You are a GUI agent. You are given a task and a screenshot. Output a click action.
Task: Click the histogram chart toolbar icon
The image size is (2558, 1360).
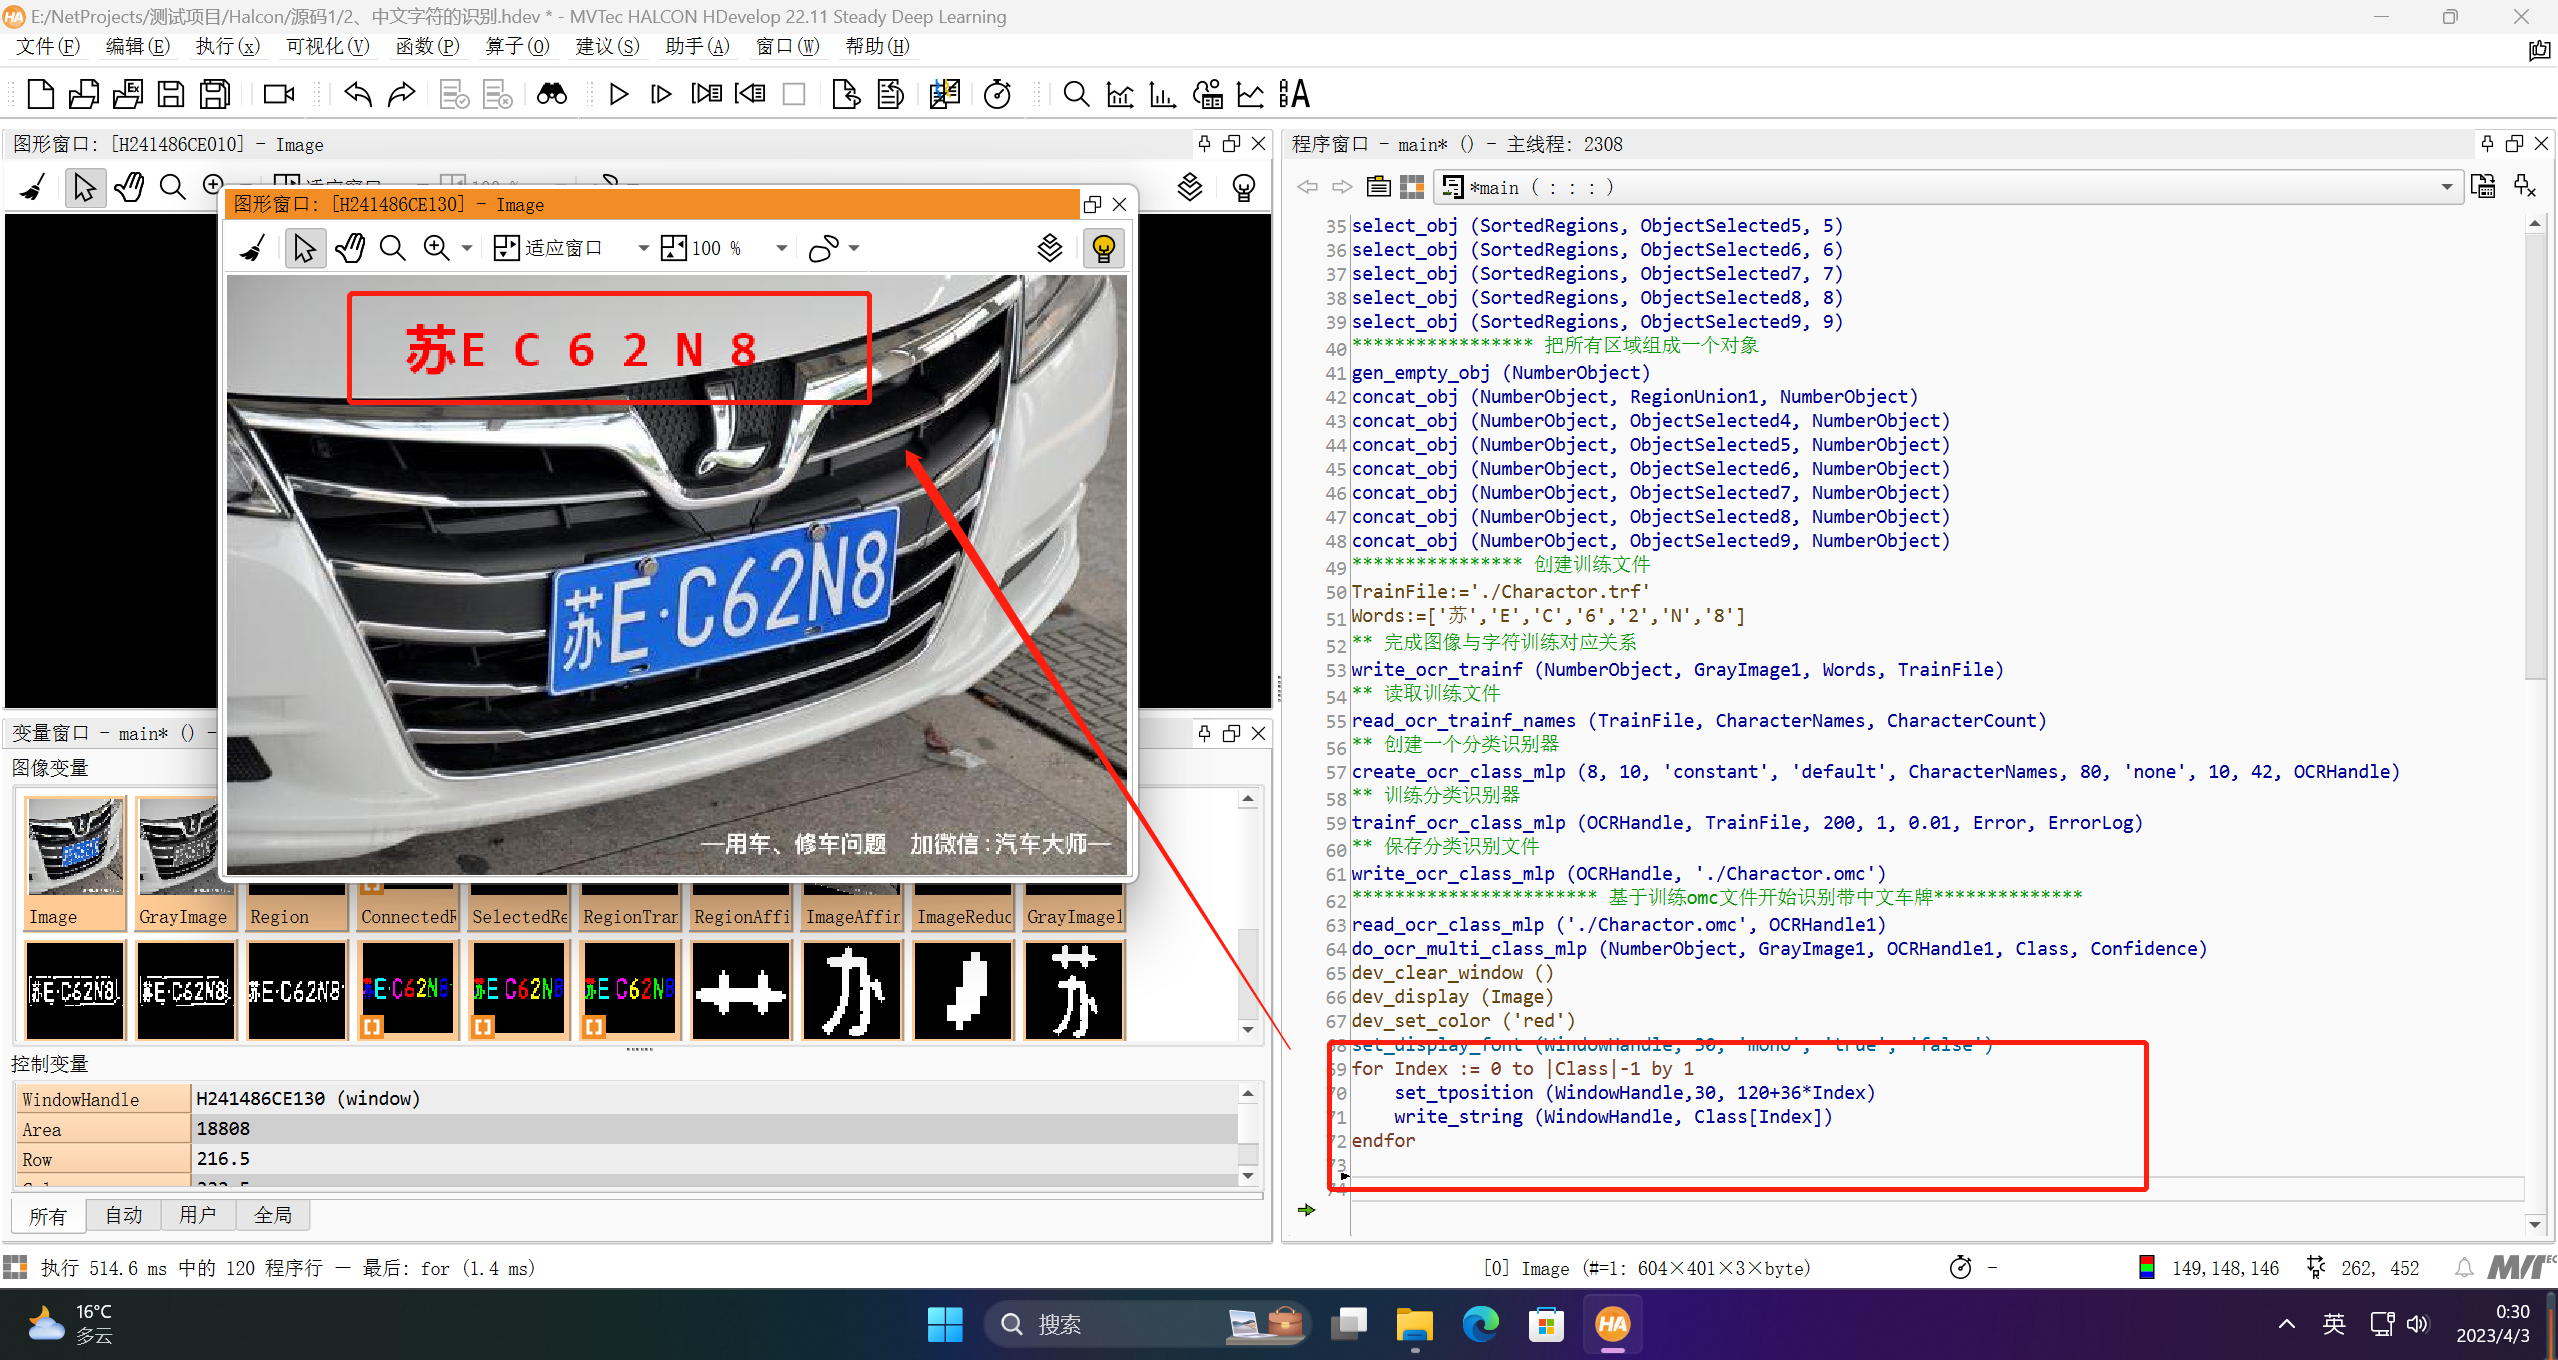1162,94
